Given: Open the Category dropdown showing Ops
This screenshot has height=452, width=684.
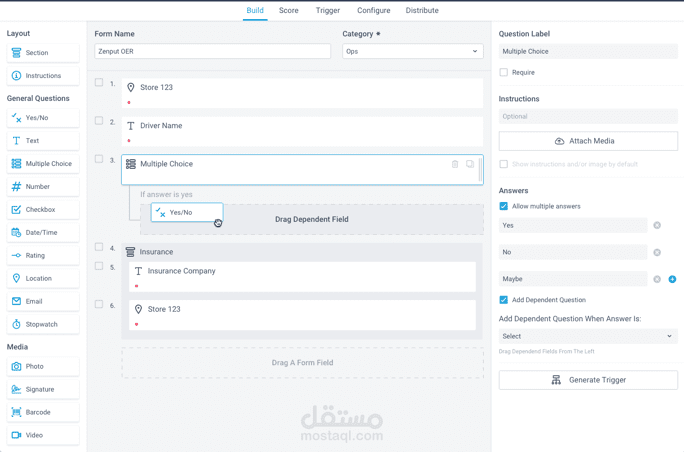Looking at the screenshot, I should 413,51.
